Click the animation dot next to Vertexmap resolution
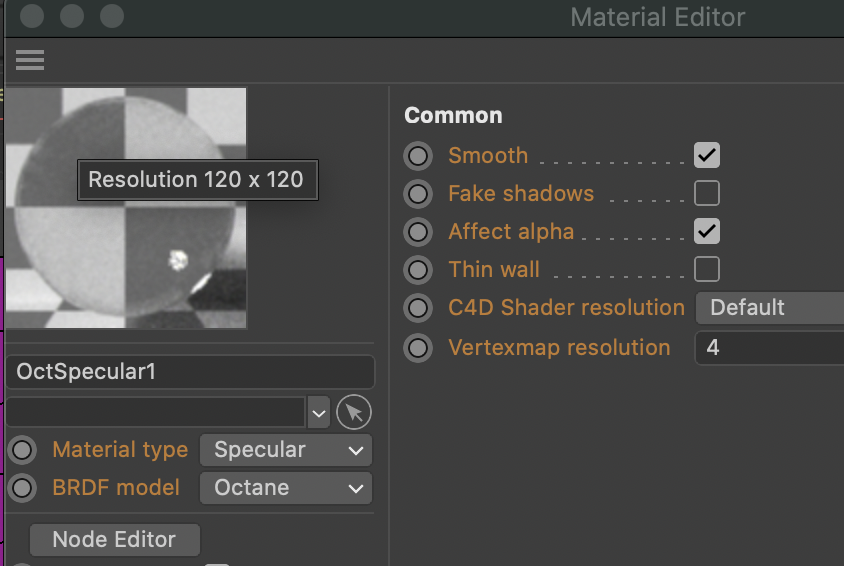Screen dimensions: 844x566 418,348
